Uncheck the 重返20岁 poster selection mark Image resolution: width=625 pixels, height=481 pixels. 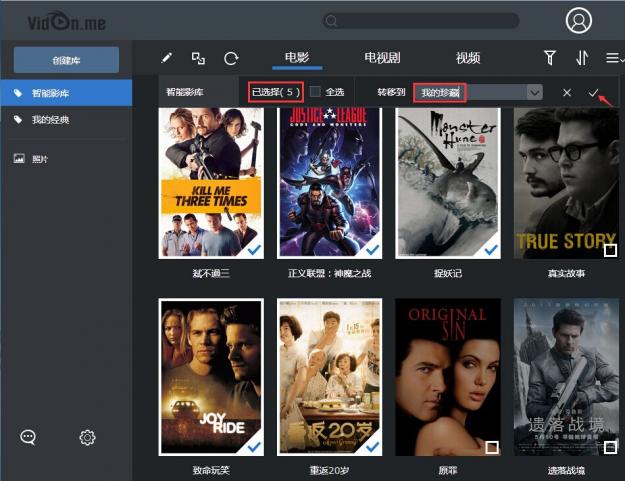(x=372, y=447)
